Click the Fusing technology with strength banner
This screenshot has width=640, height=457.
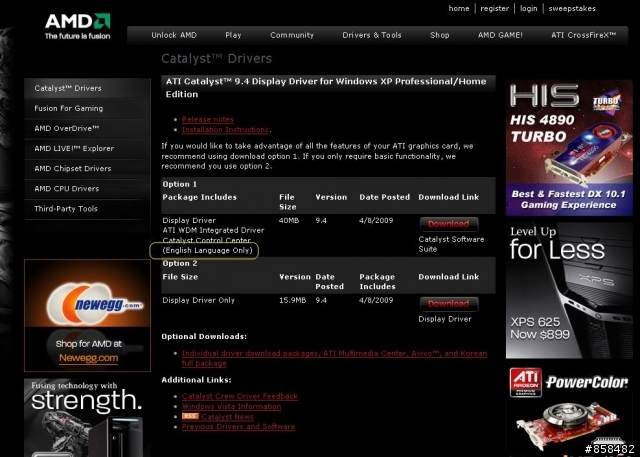(x=87, y=417)
